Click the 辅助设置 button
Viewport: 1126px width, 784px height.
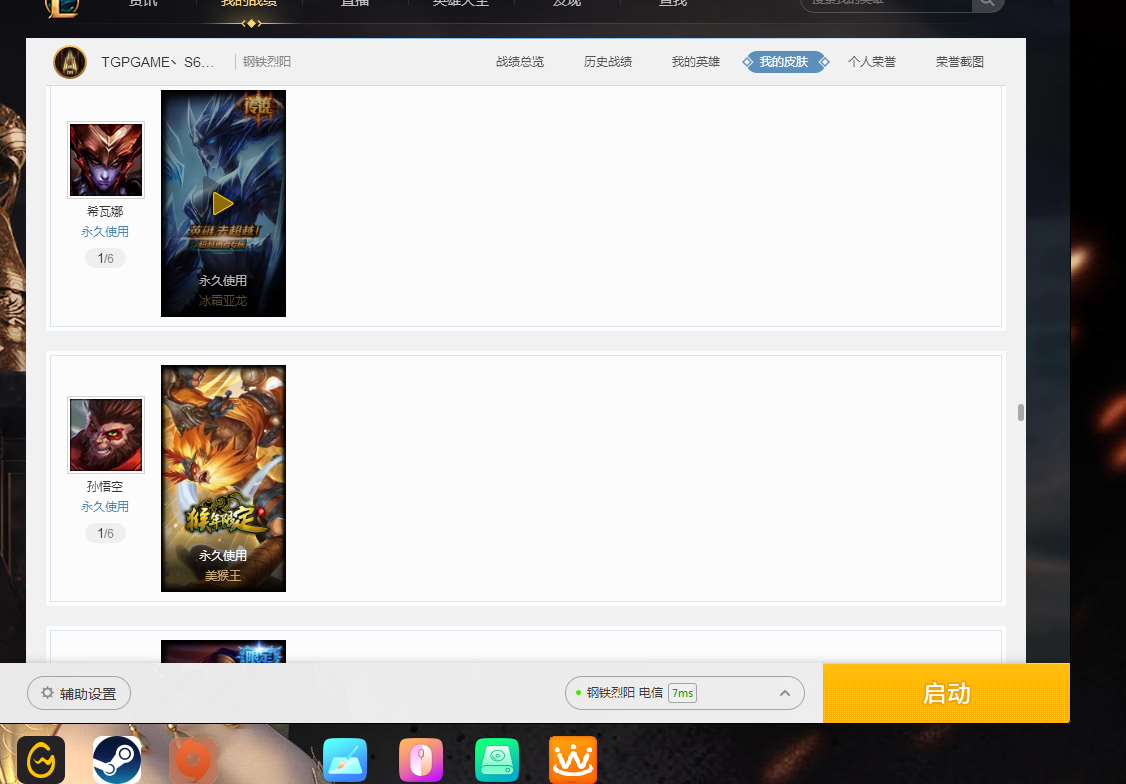click(79, 693)
